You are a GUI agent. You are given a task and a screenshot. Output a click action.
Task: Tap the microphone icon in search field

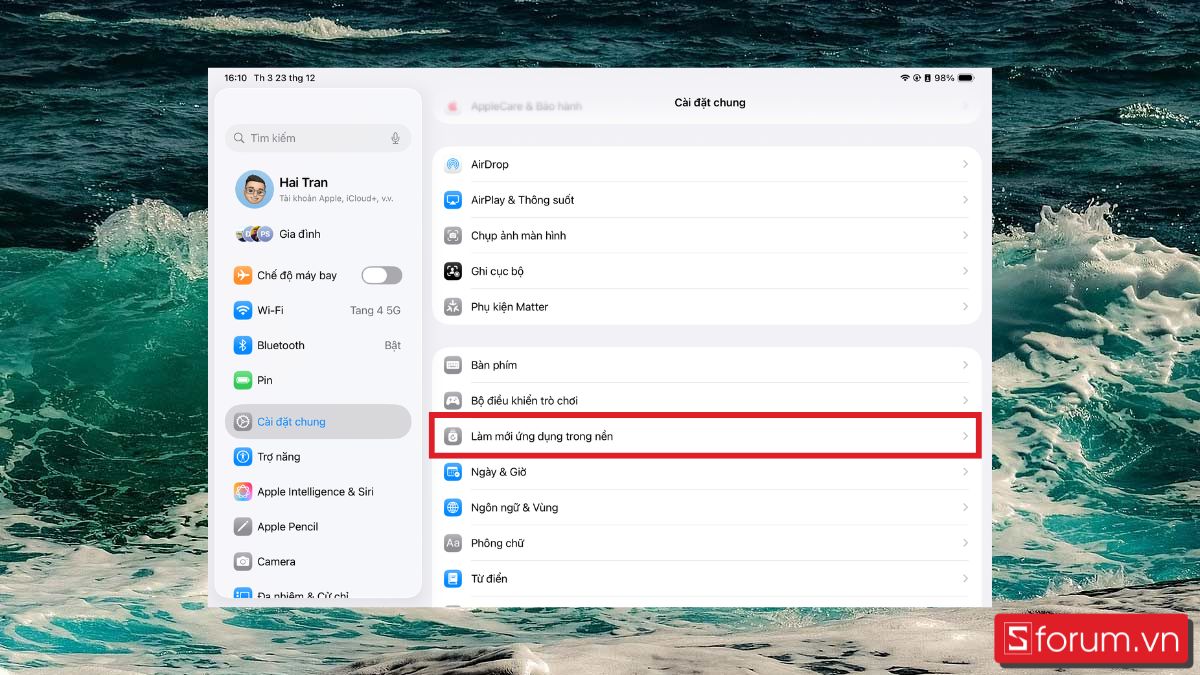click(396, 138)
